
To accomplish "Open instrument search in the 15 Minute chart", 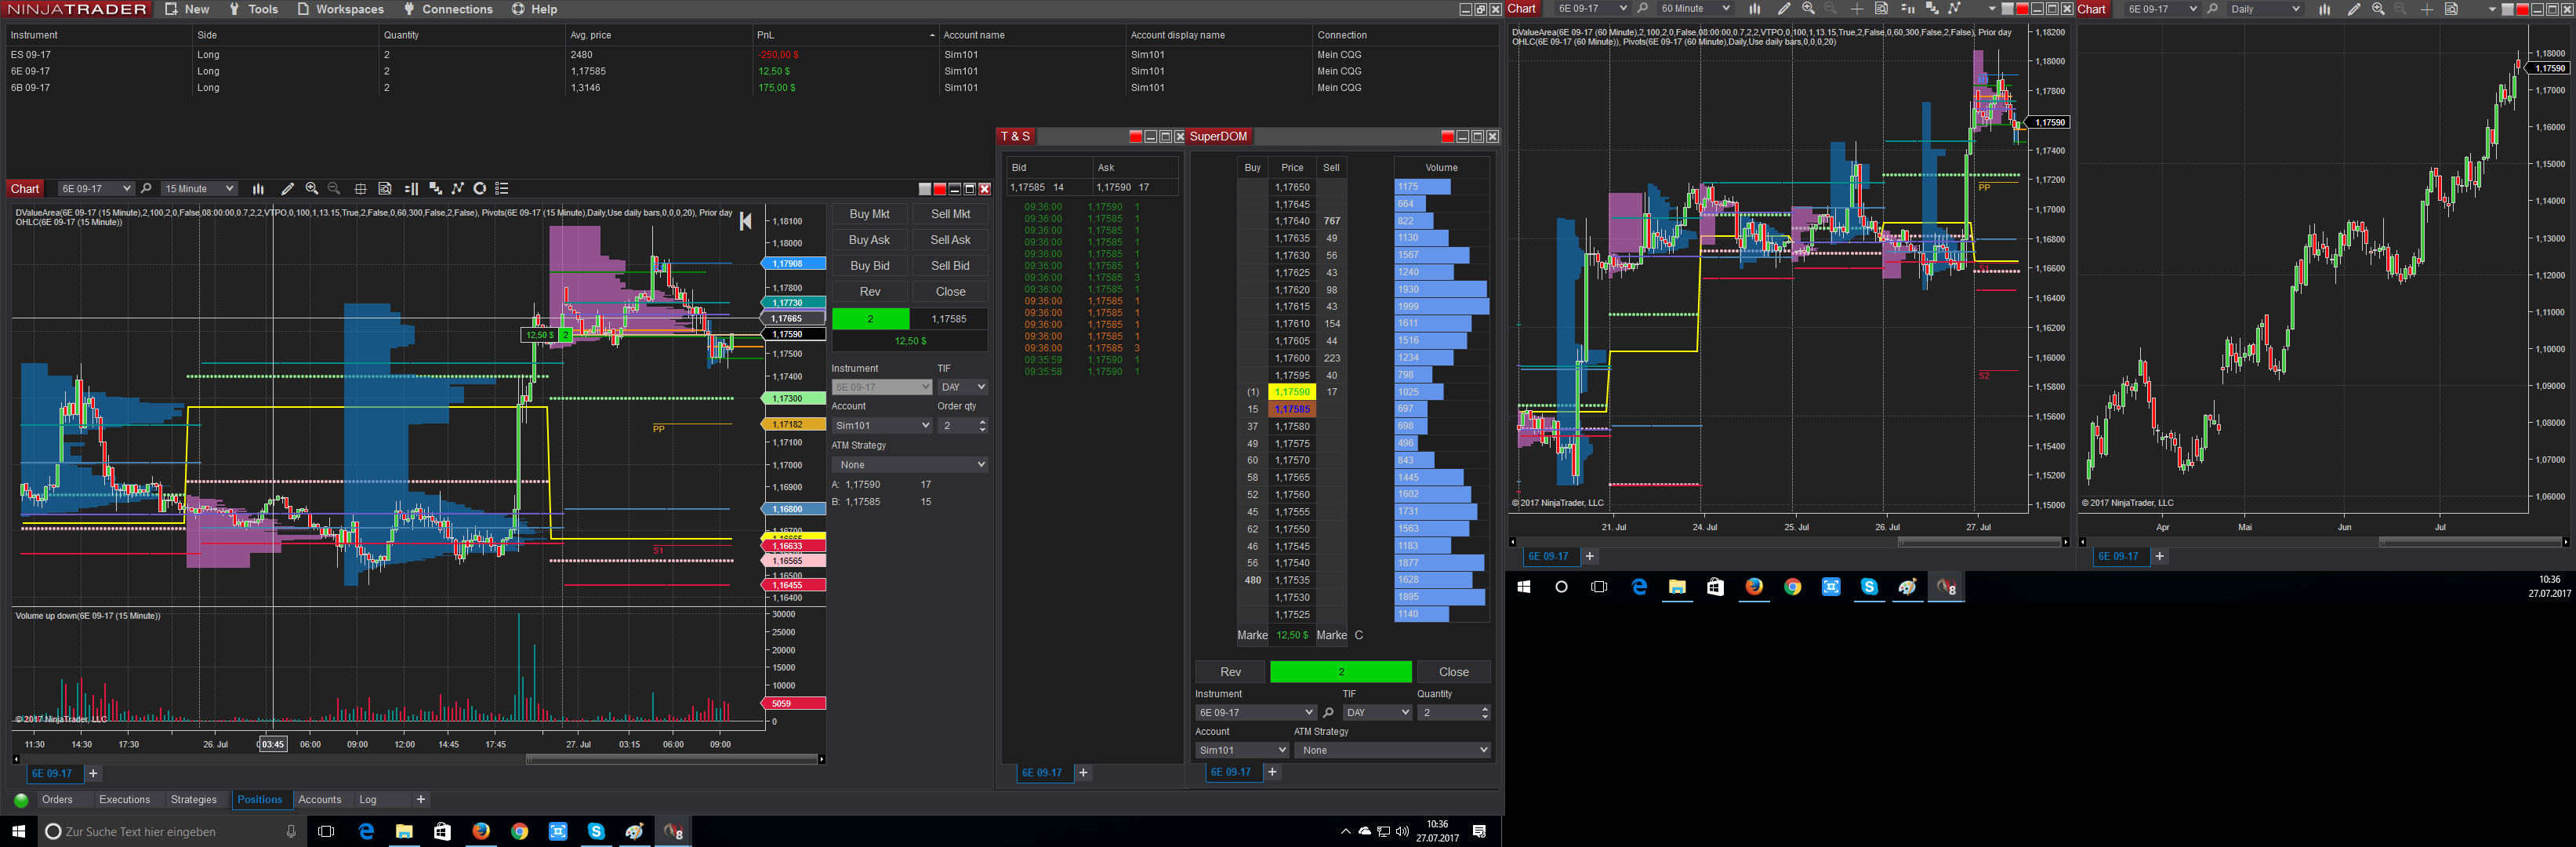I will [x=146, y=188].
